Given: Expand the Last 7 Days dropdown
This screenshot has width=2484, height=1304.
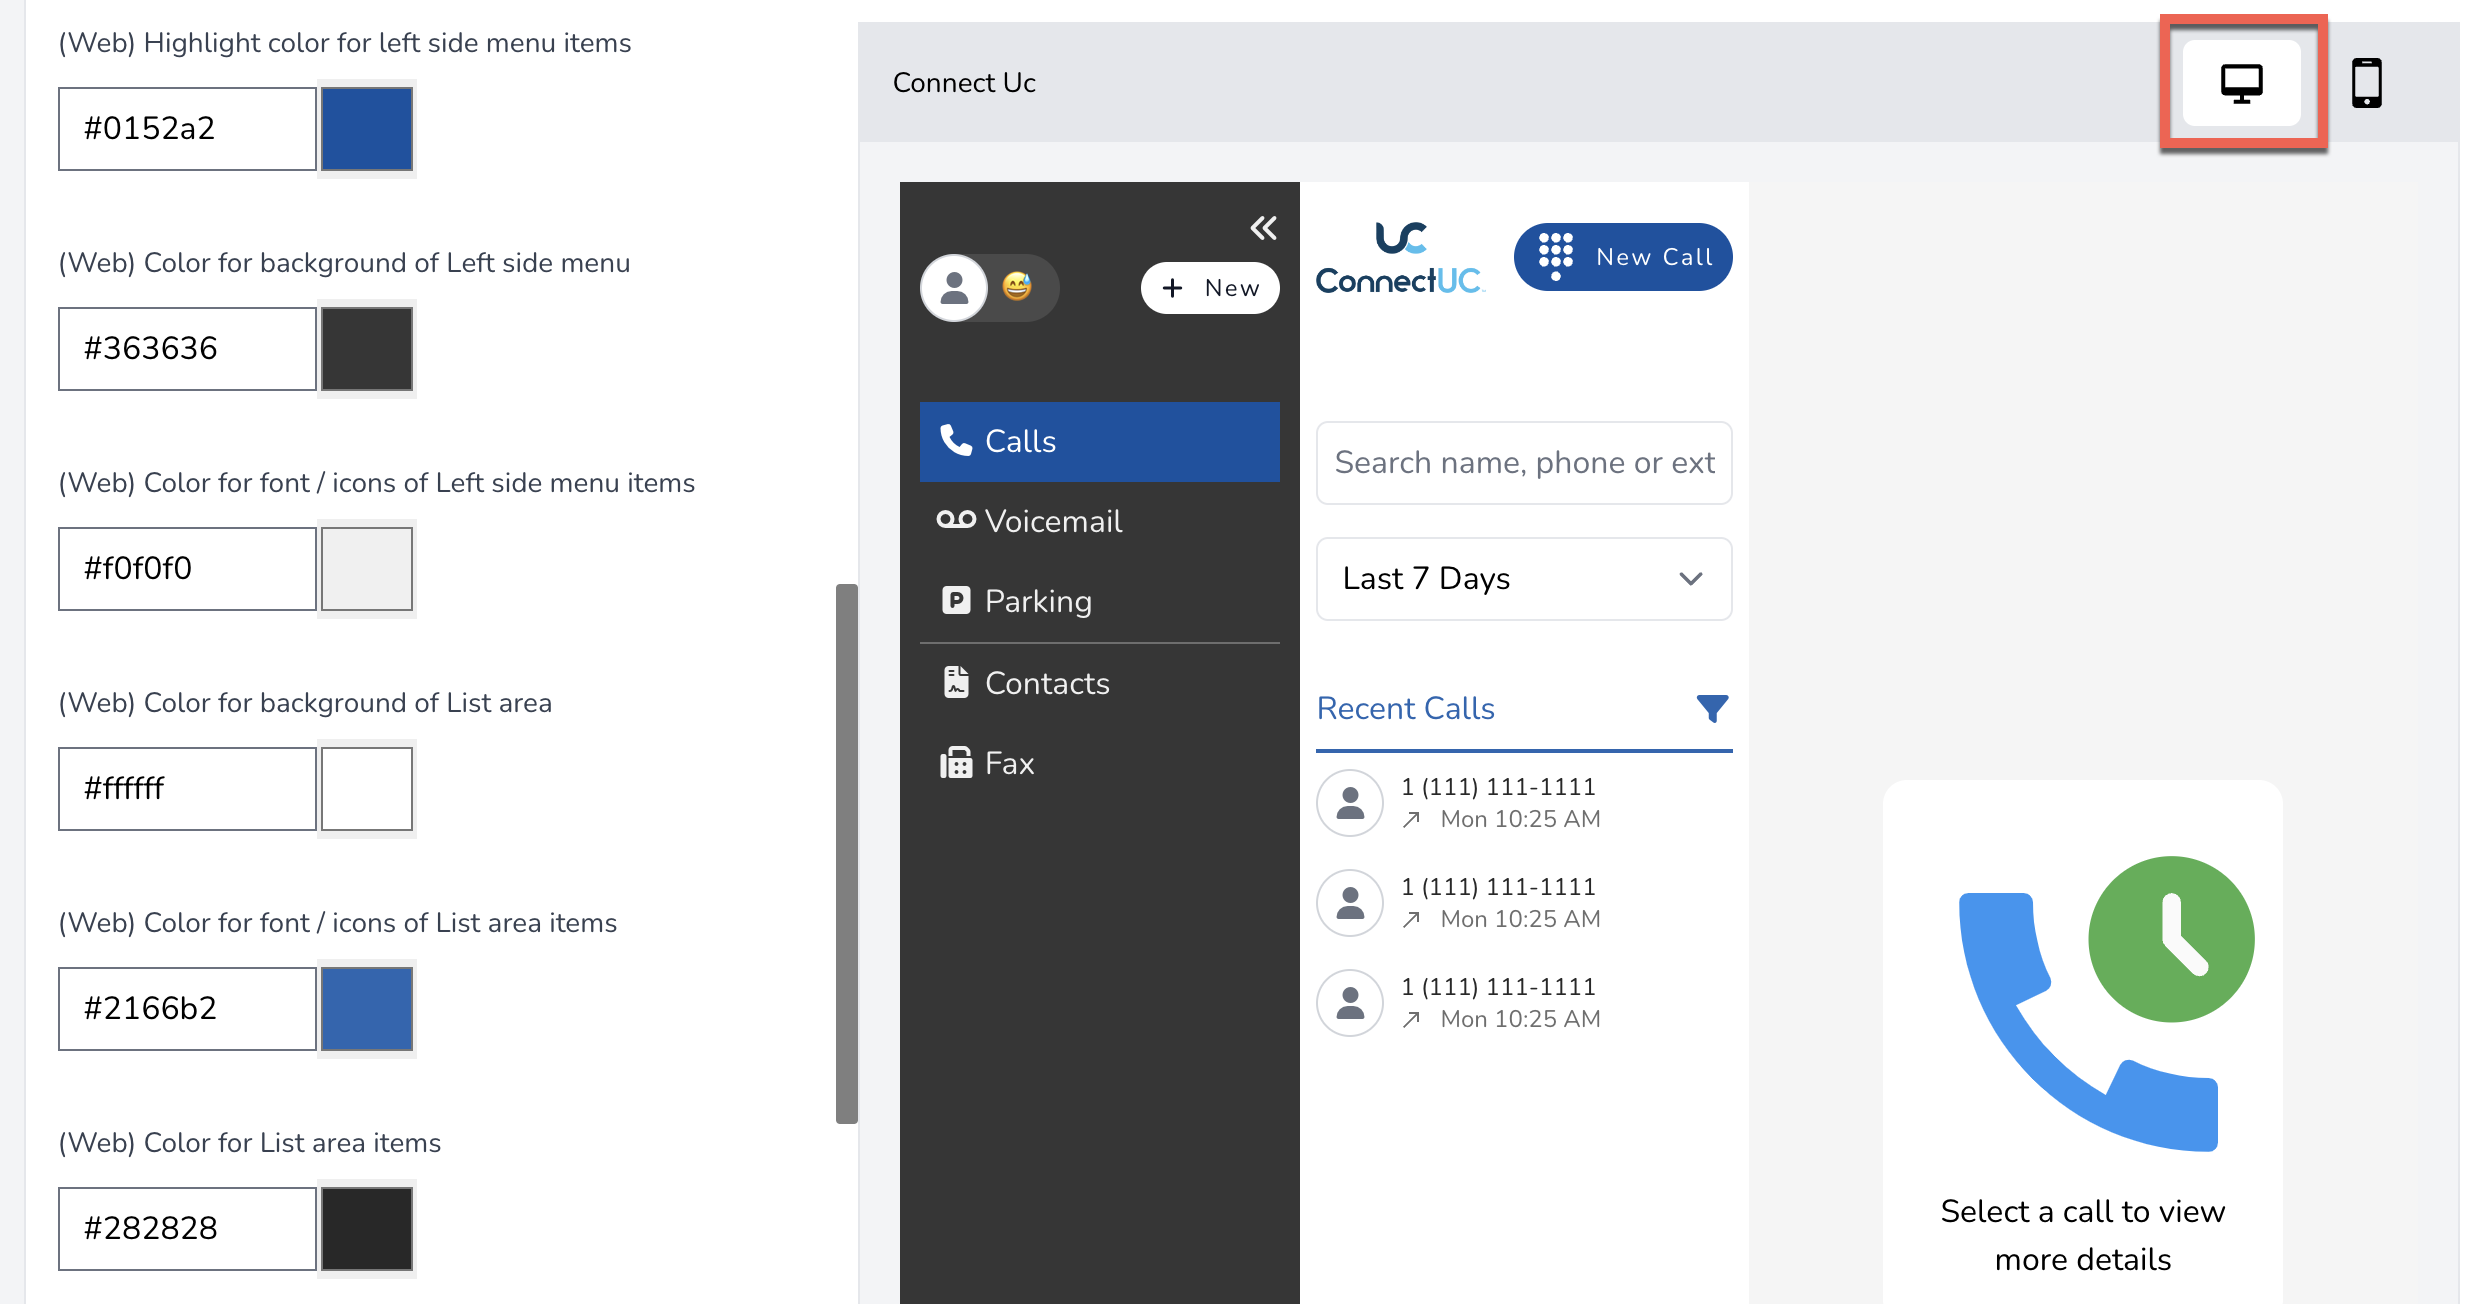Looking at the screenshot, I should [1524, 579].
